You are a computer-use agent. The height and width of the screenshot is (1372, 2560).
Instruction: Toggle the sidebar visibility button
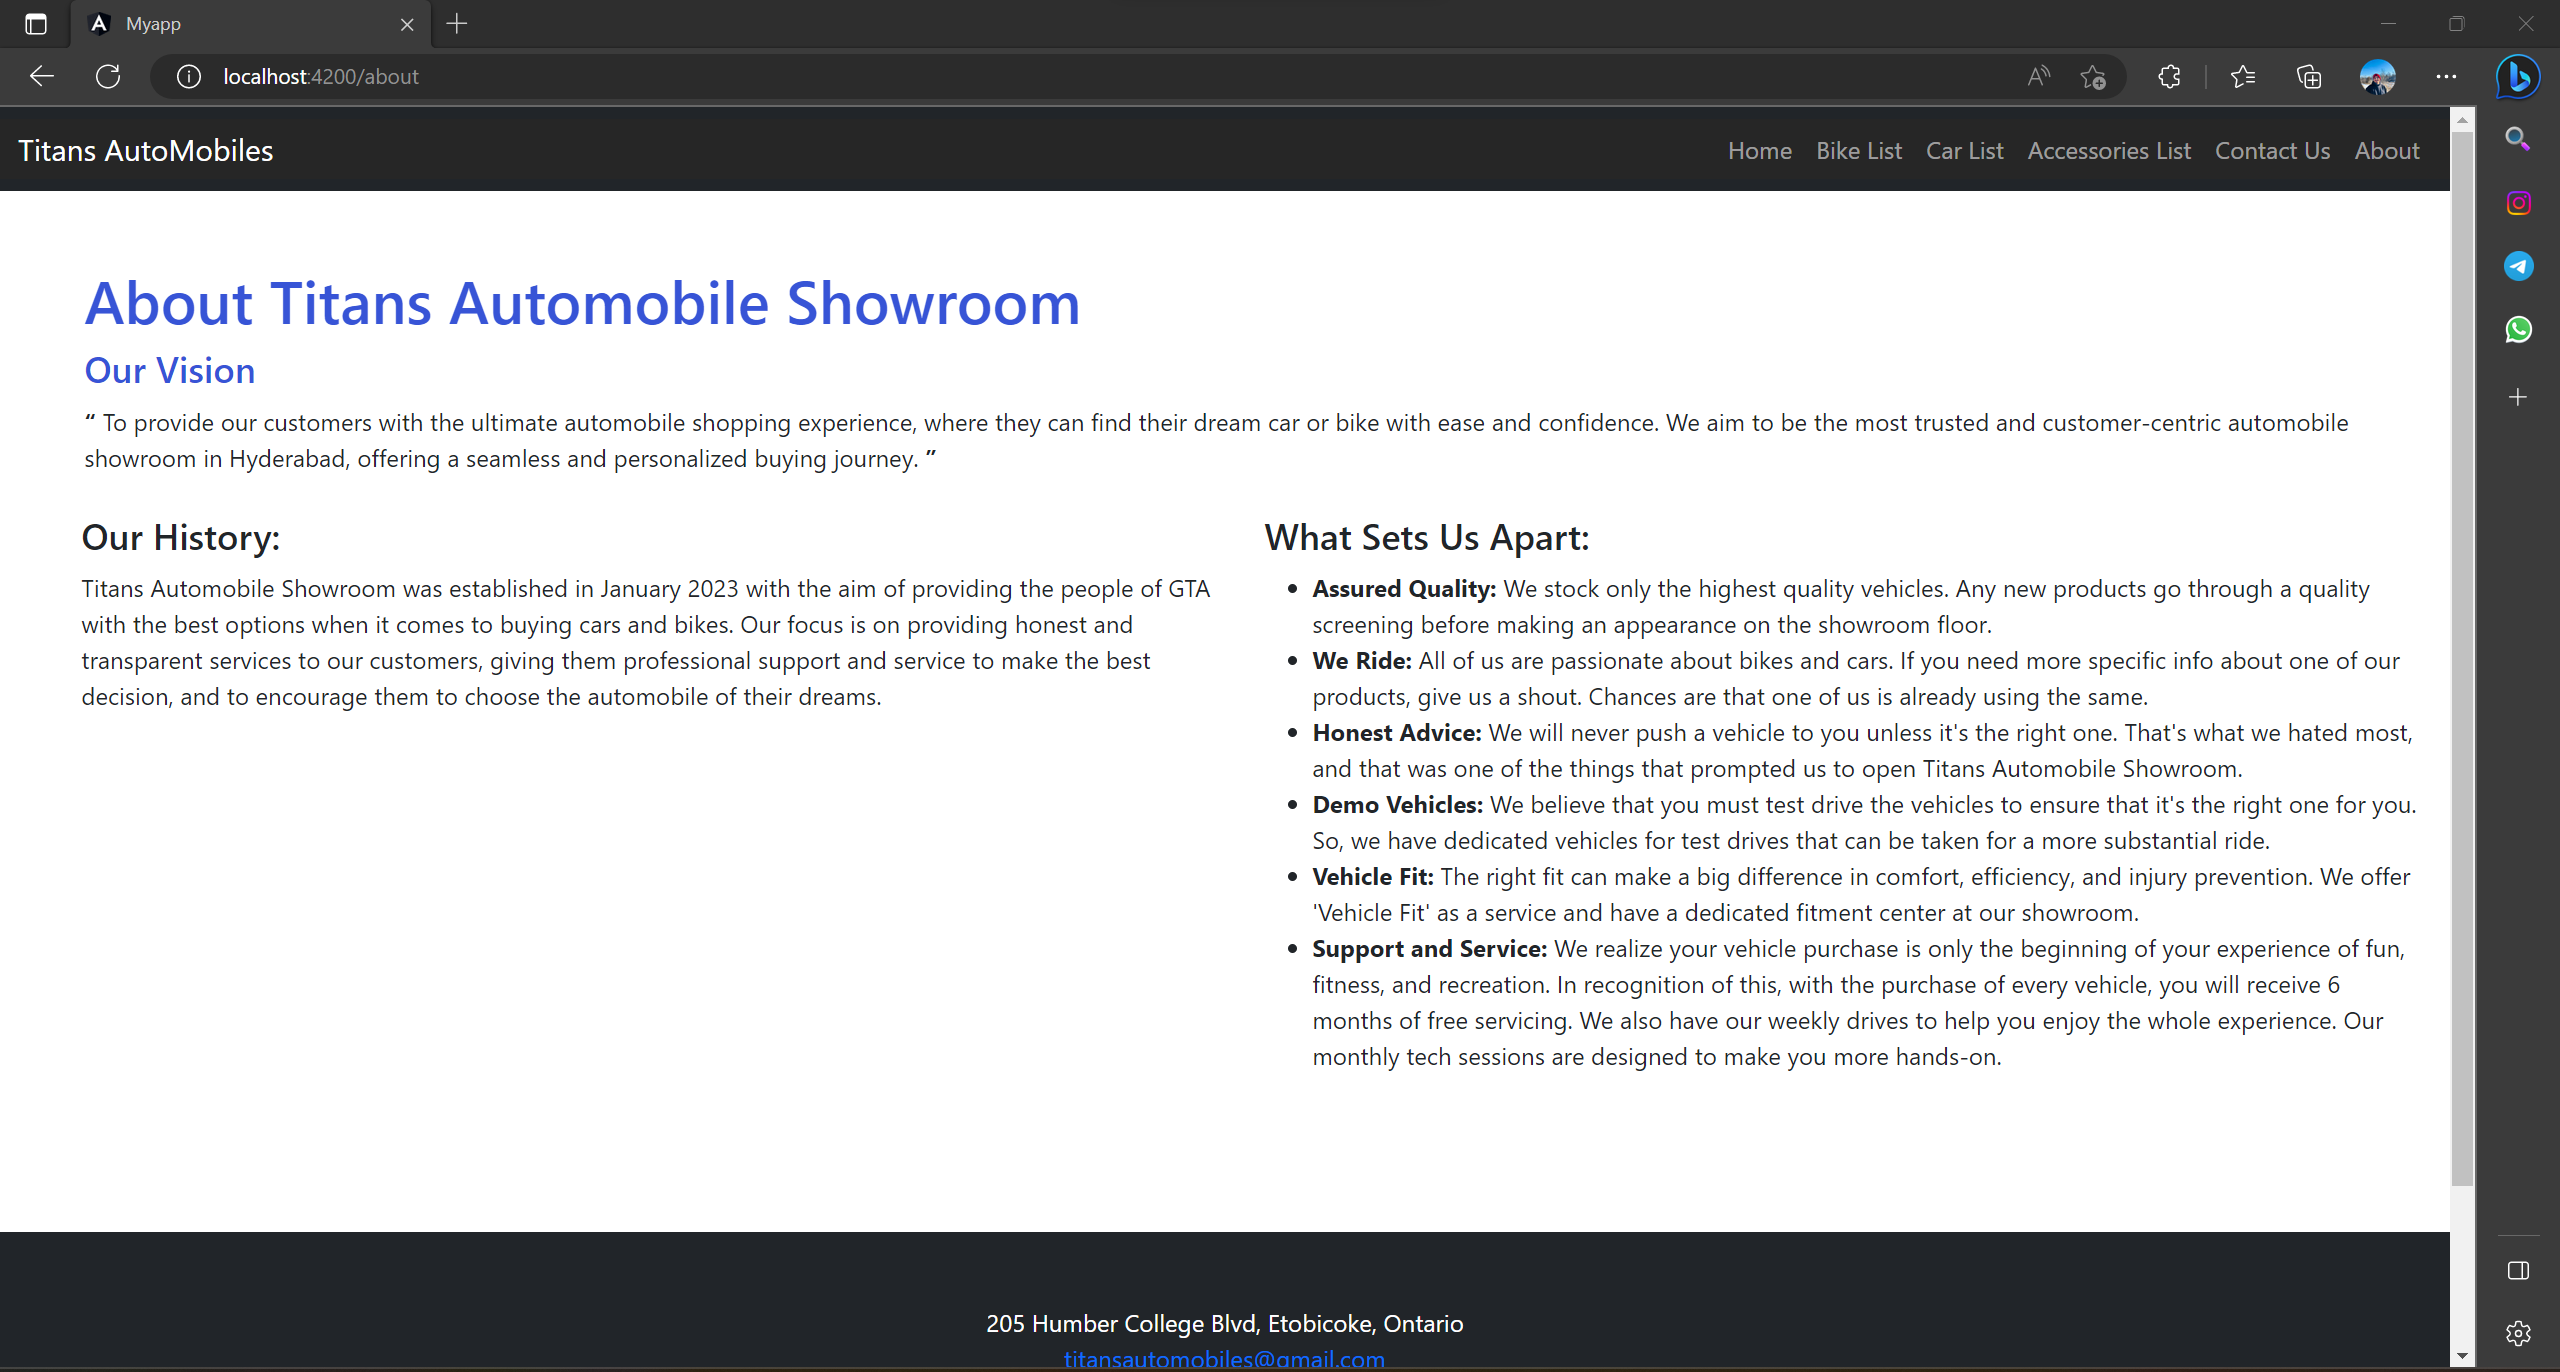tap(2518, 1271)
